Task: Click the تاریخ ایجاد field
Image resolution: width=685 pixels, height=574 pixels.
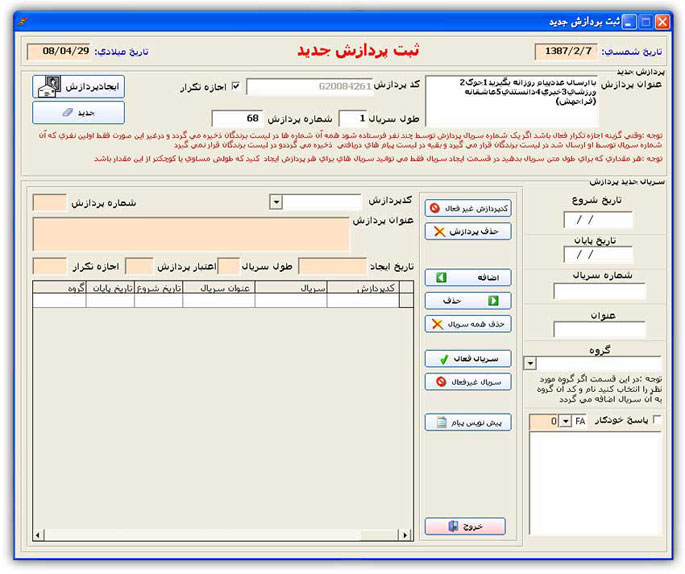Action: click(x=332, y=266)
